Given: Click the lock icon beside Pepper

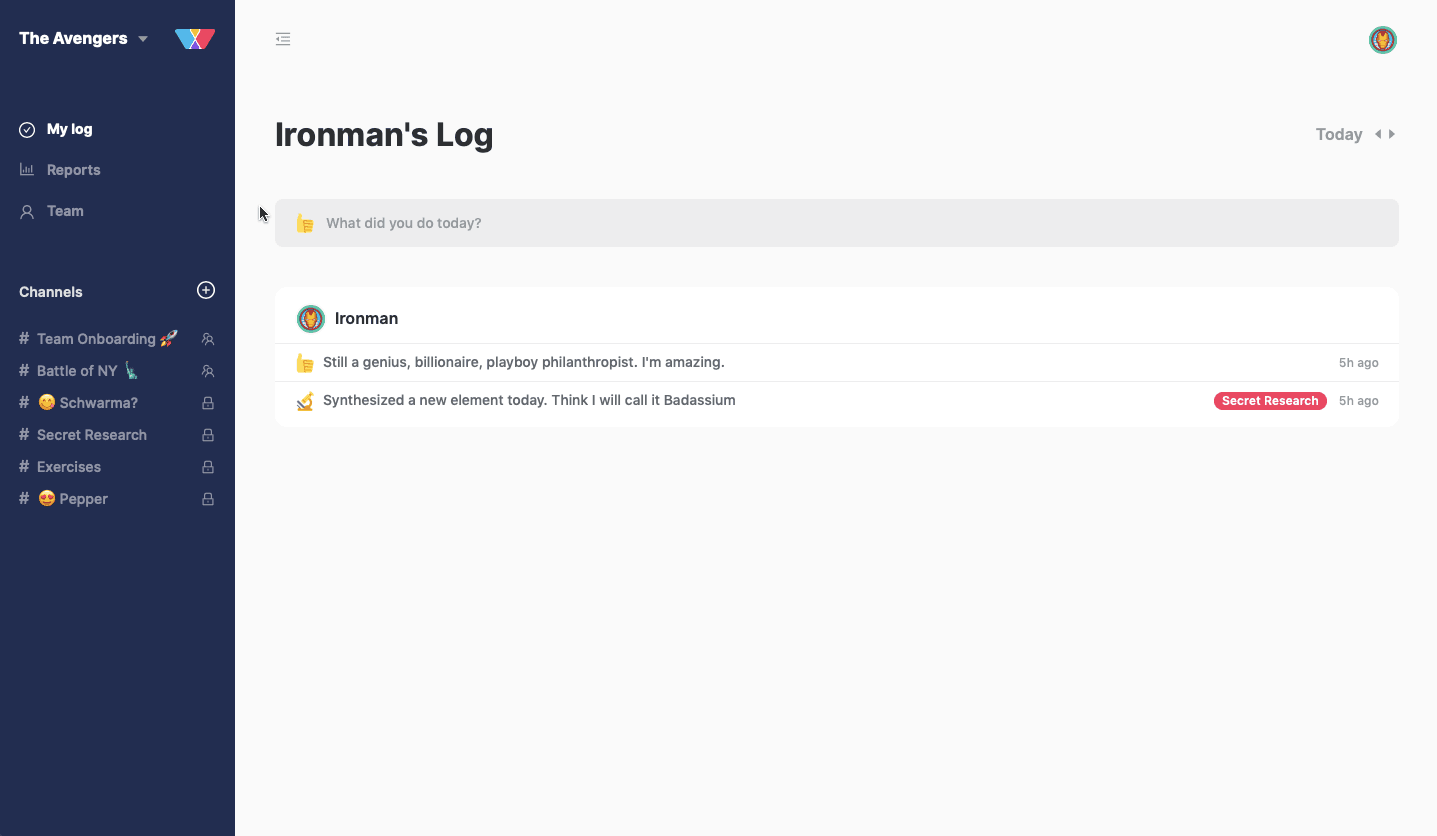Looking at the screenshot, I should (x=208, y=499).
